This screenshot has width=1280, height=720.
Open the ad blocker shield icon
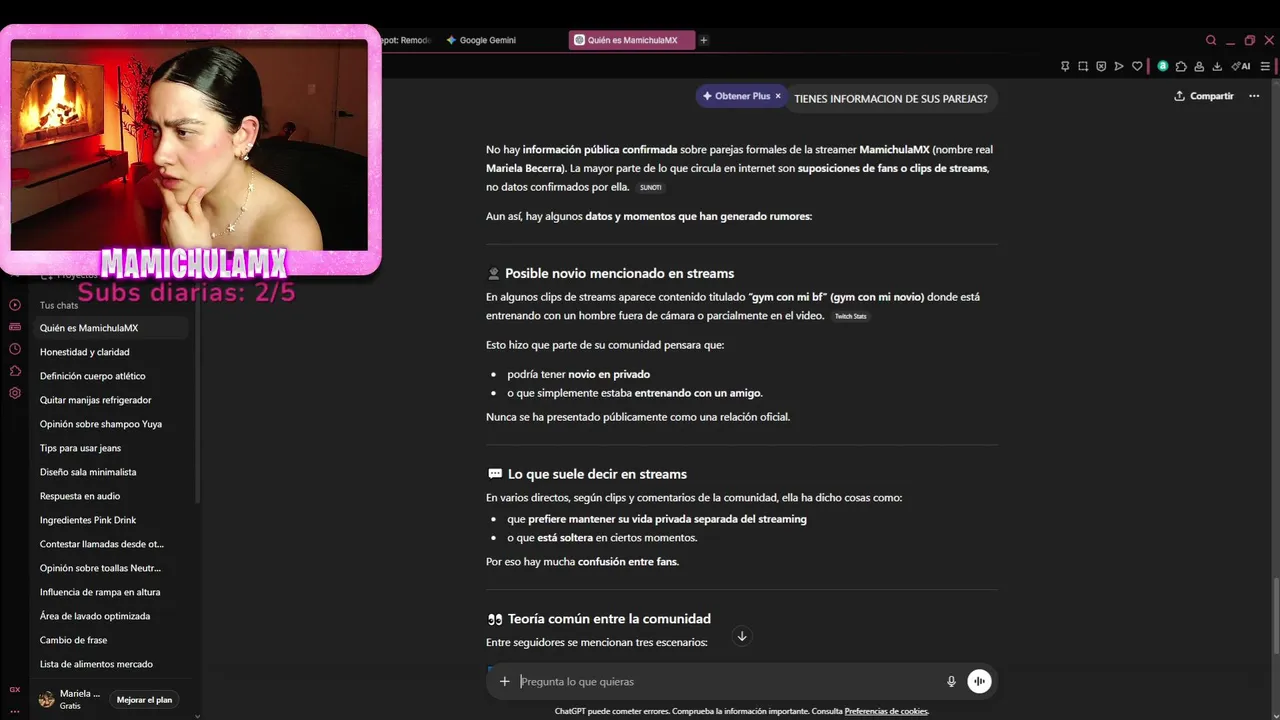click(x=1101, y=66)
